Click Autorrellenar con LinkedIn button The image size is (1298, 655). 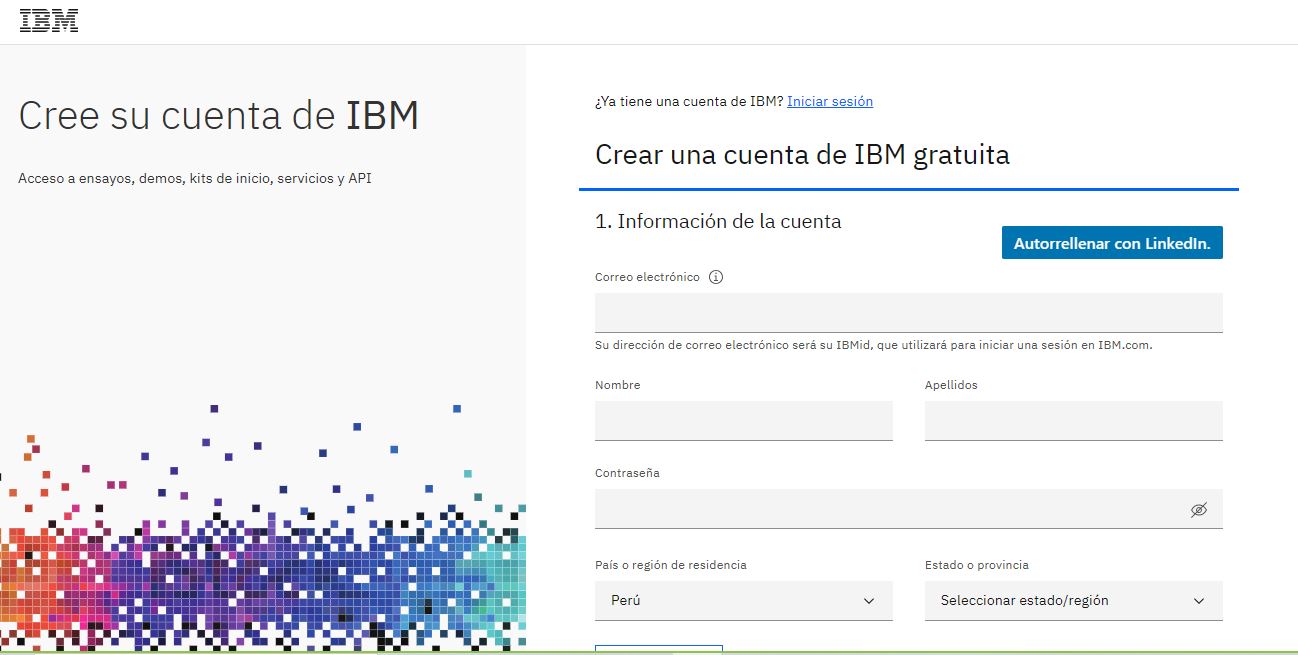pyautogui.click(x=1112, y=243)
